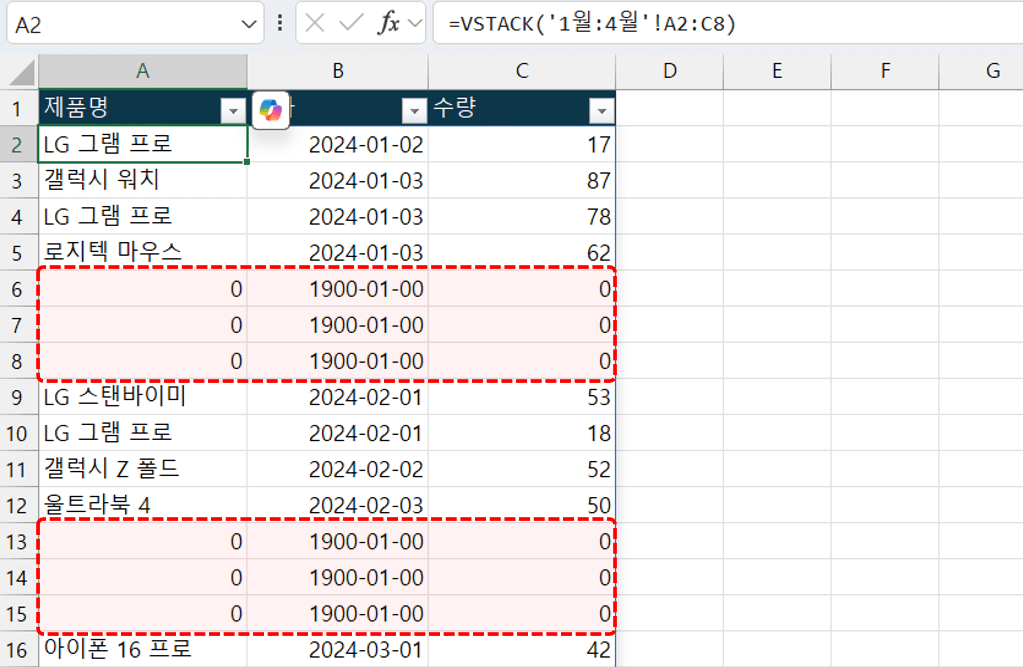Select row 1 header
The image size is (1023, 667).
point(17,108)
